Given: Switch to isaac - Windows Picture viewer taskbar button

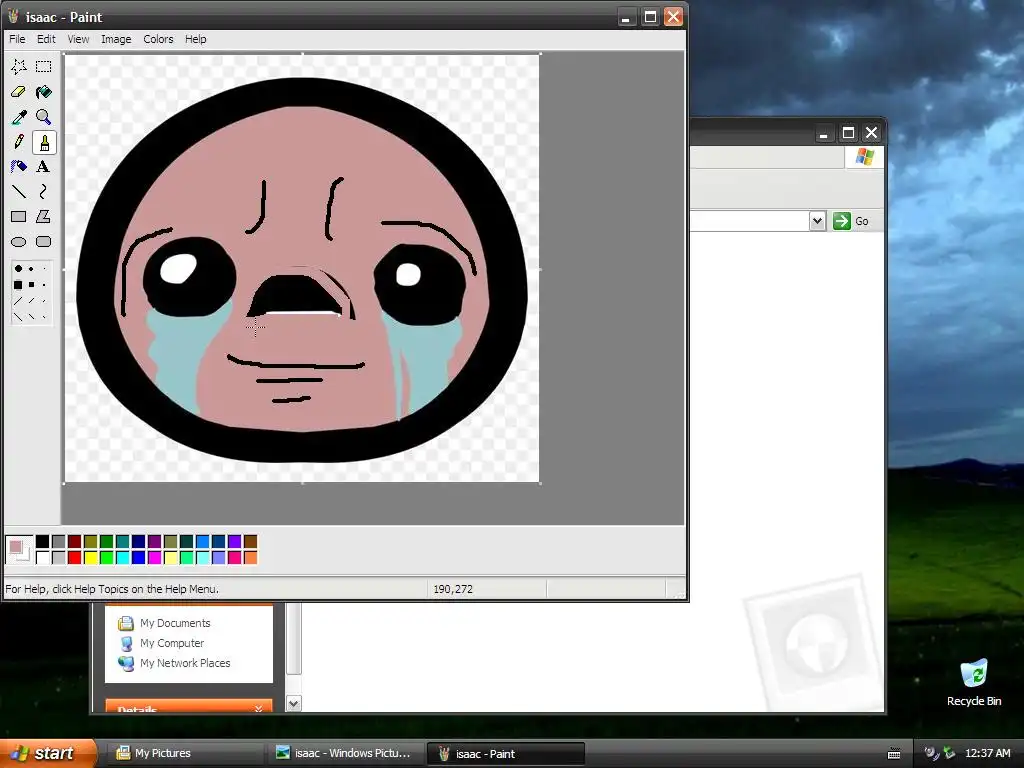Looking at the screenshot, I should [344, 753].
